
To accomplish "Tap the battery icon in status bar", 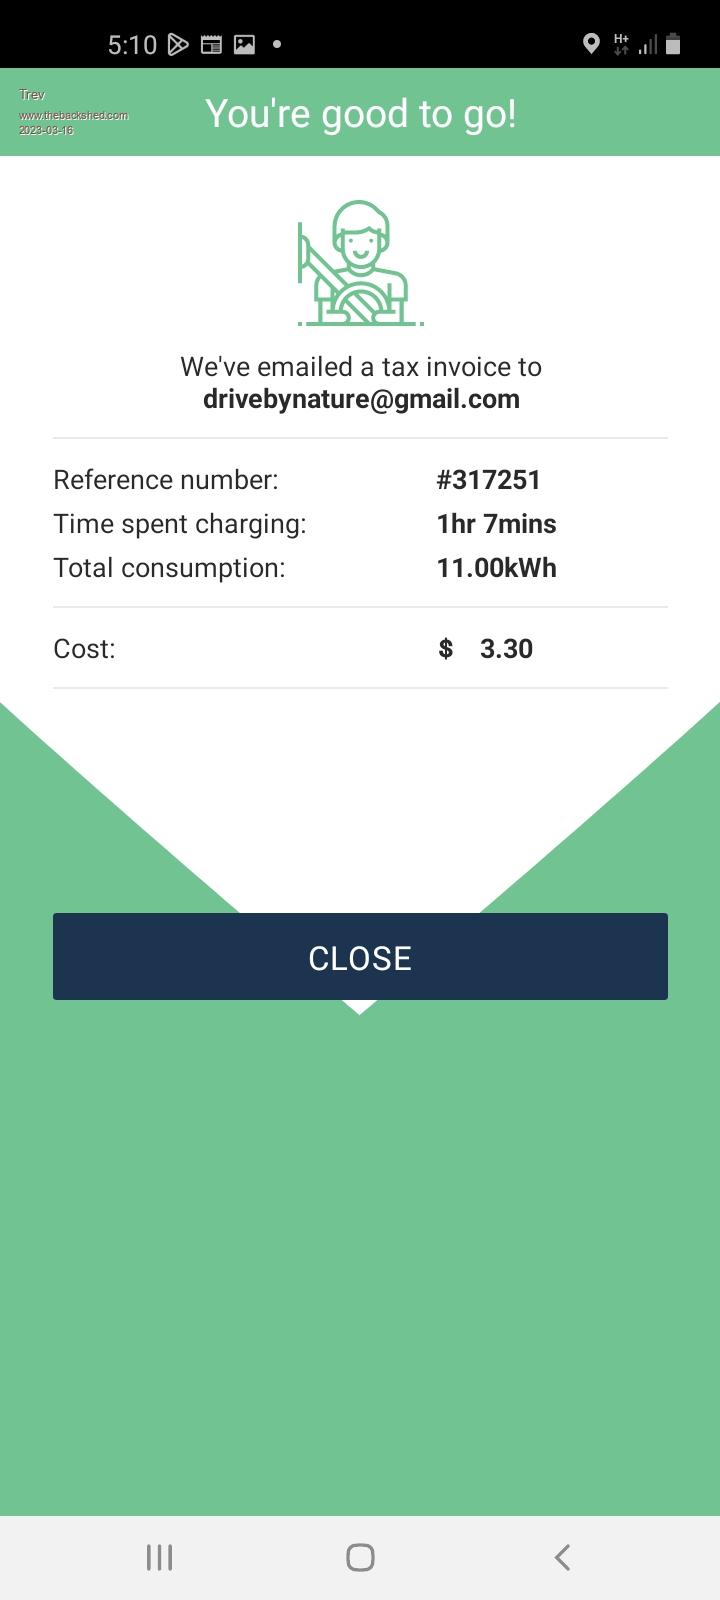I will point(673,44).
